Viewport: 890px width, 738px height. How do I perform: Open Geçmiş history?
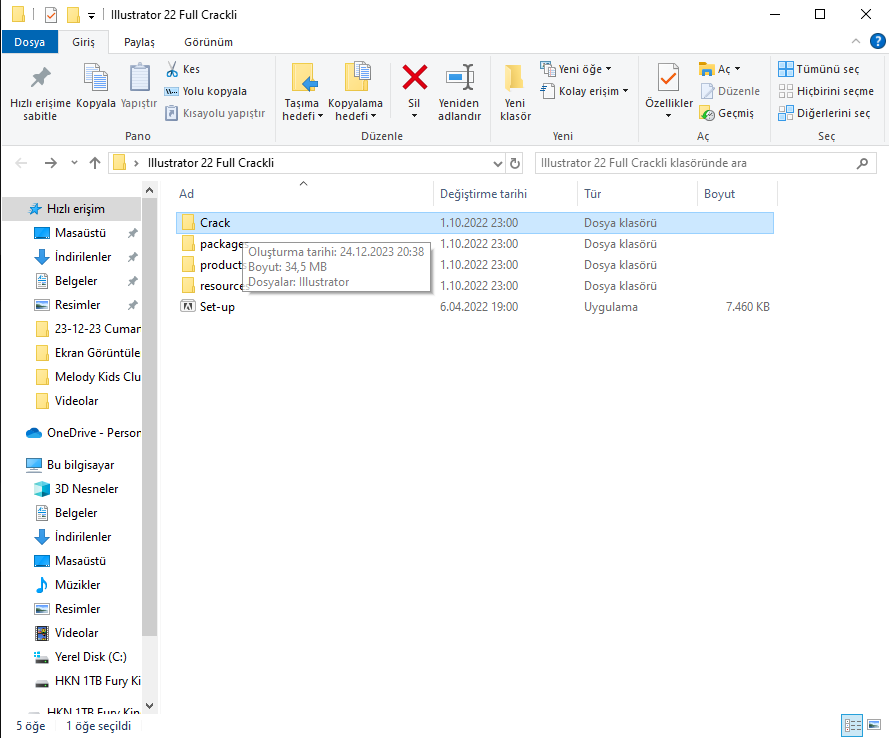(x=727, y=114)
